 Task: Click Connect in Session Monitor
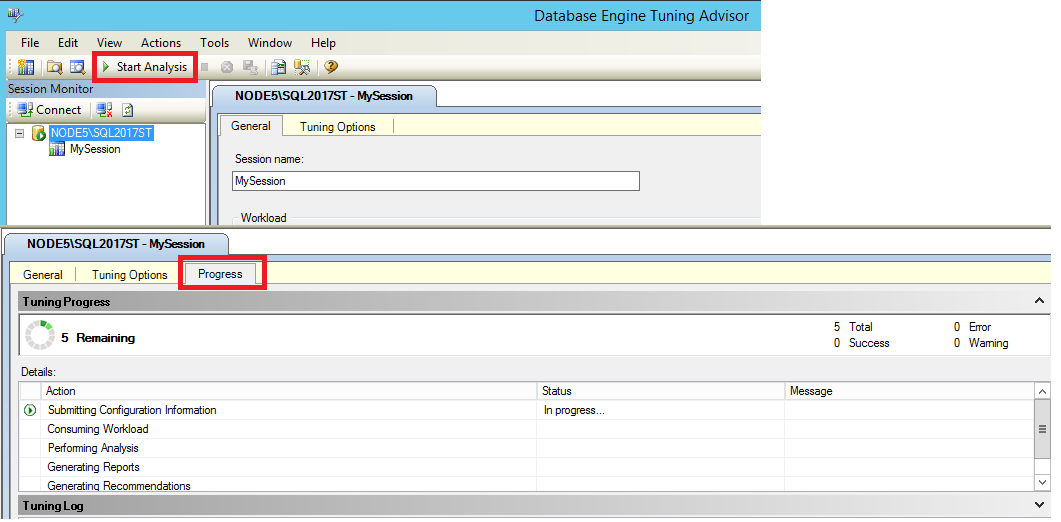pos(50,110)
